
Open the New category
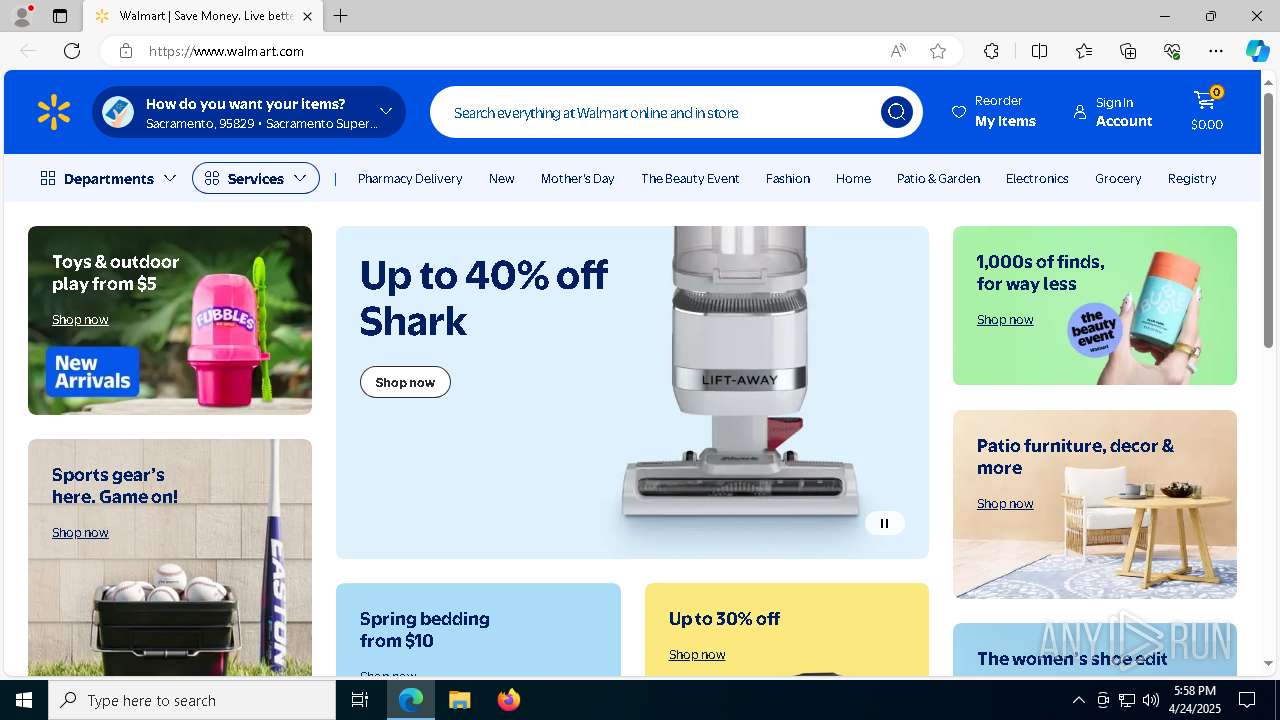[502, 178]
